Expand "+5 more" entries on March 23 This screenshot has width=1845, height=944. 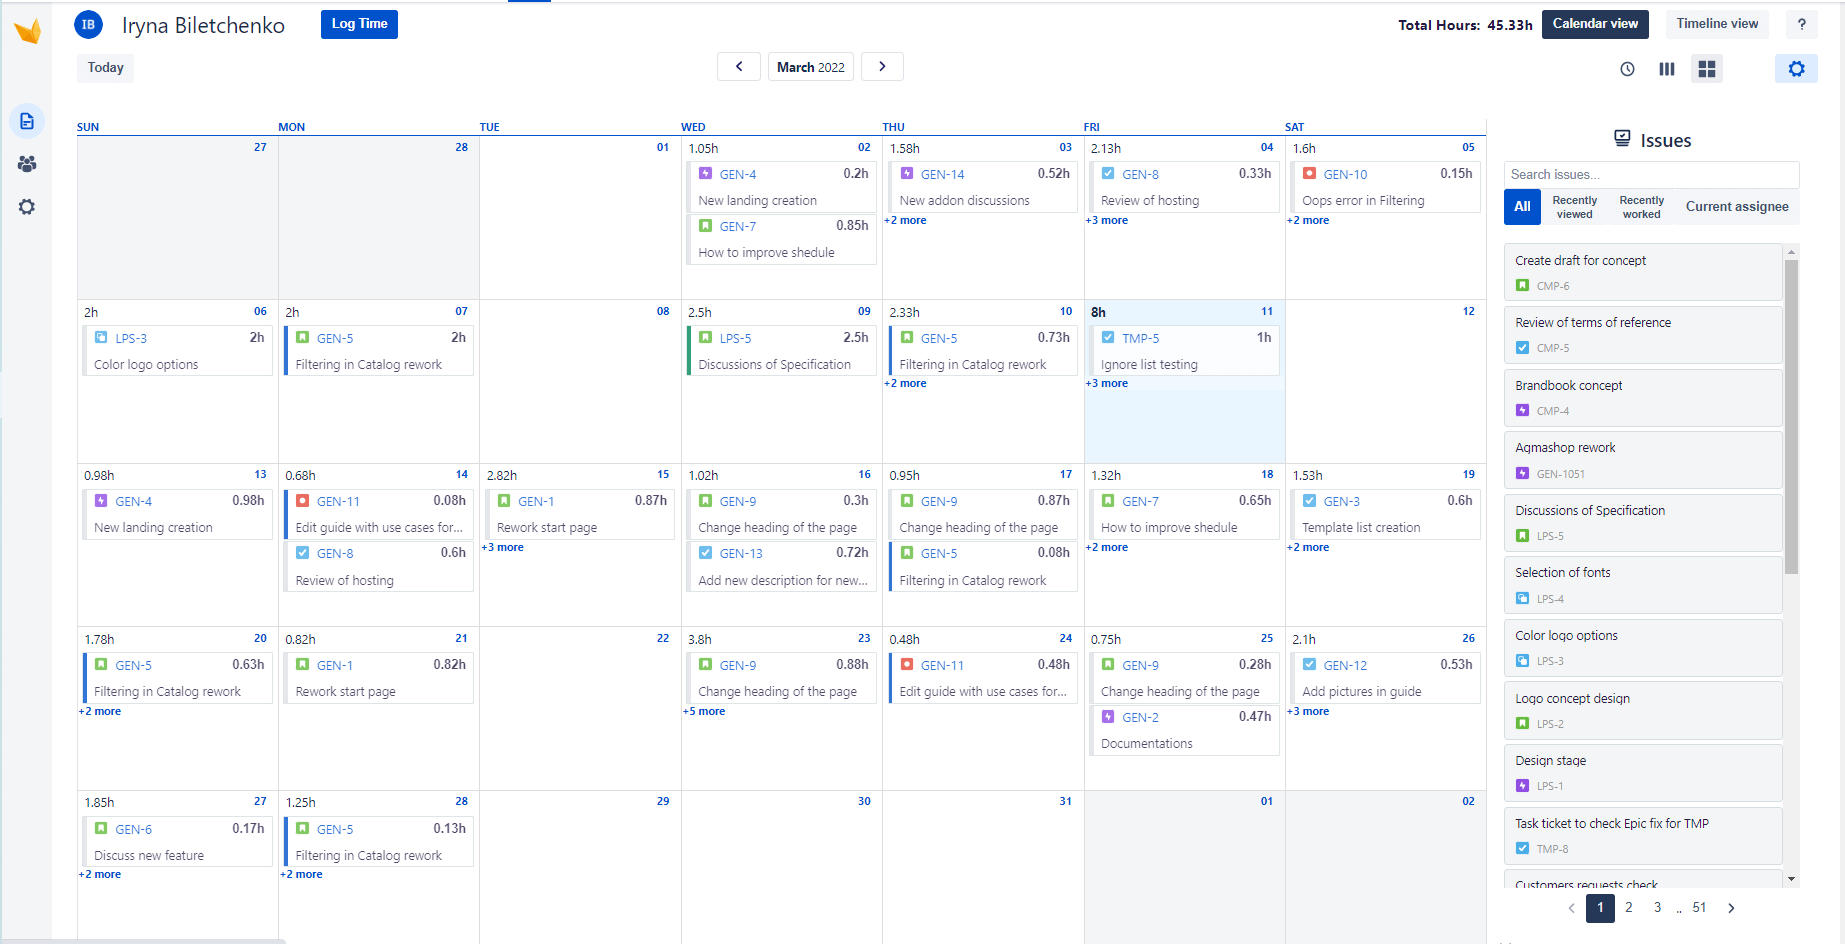pyautogui.click(x=704, y=711)
